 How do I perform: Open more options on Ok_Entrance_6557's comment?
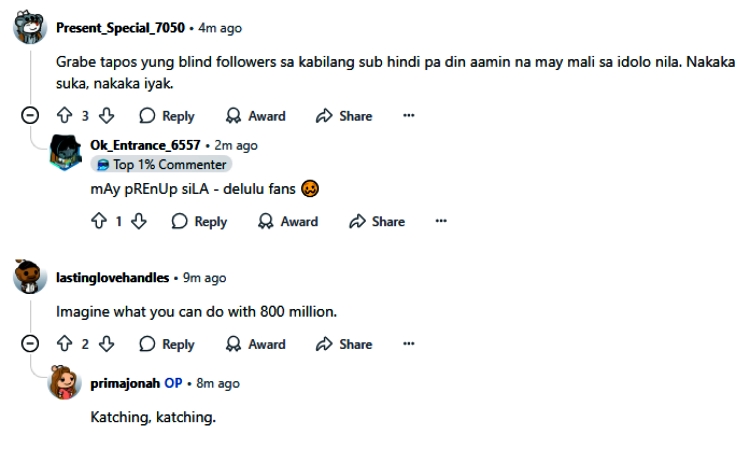tap(441, 222)
